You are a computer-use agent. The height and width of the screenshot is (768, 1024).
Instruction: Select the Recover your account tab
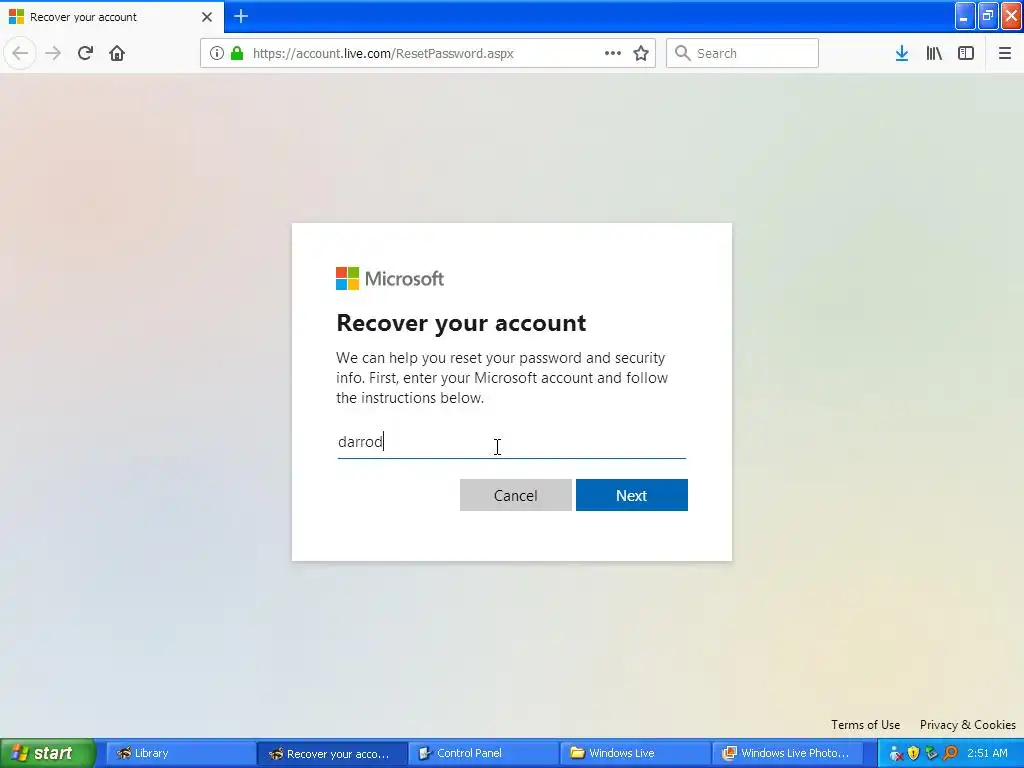(x=112, y=17)
